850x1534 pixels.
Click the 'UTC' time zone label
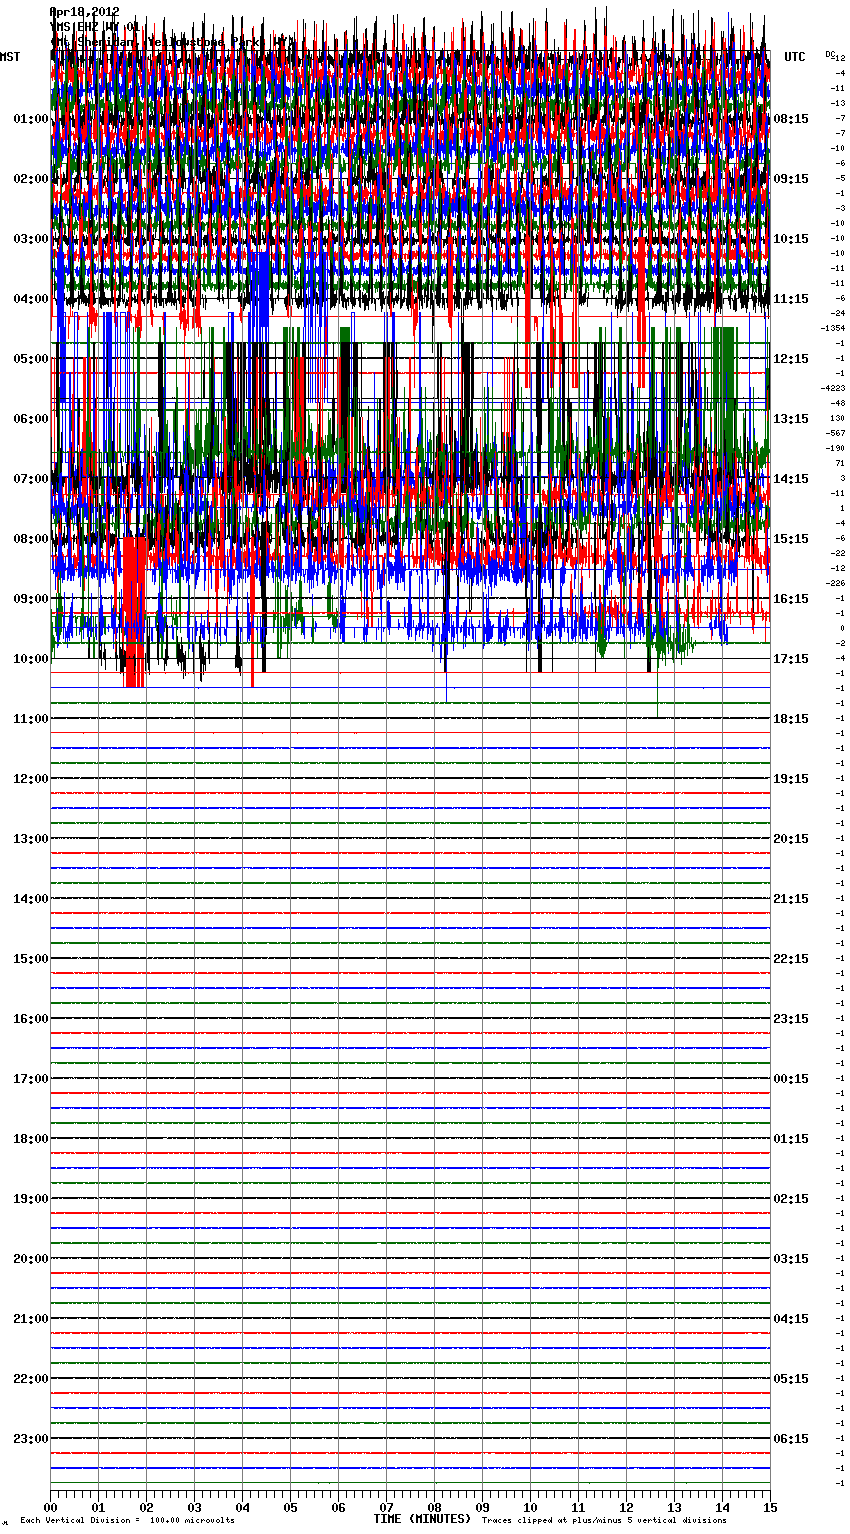click(795, 57)
